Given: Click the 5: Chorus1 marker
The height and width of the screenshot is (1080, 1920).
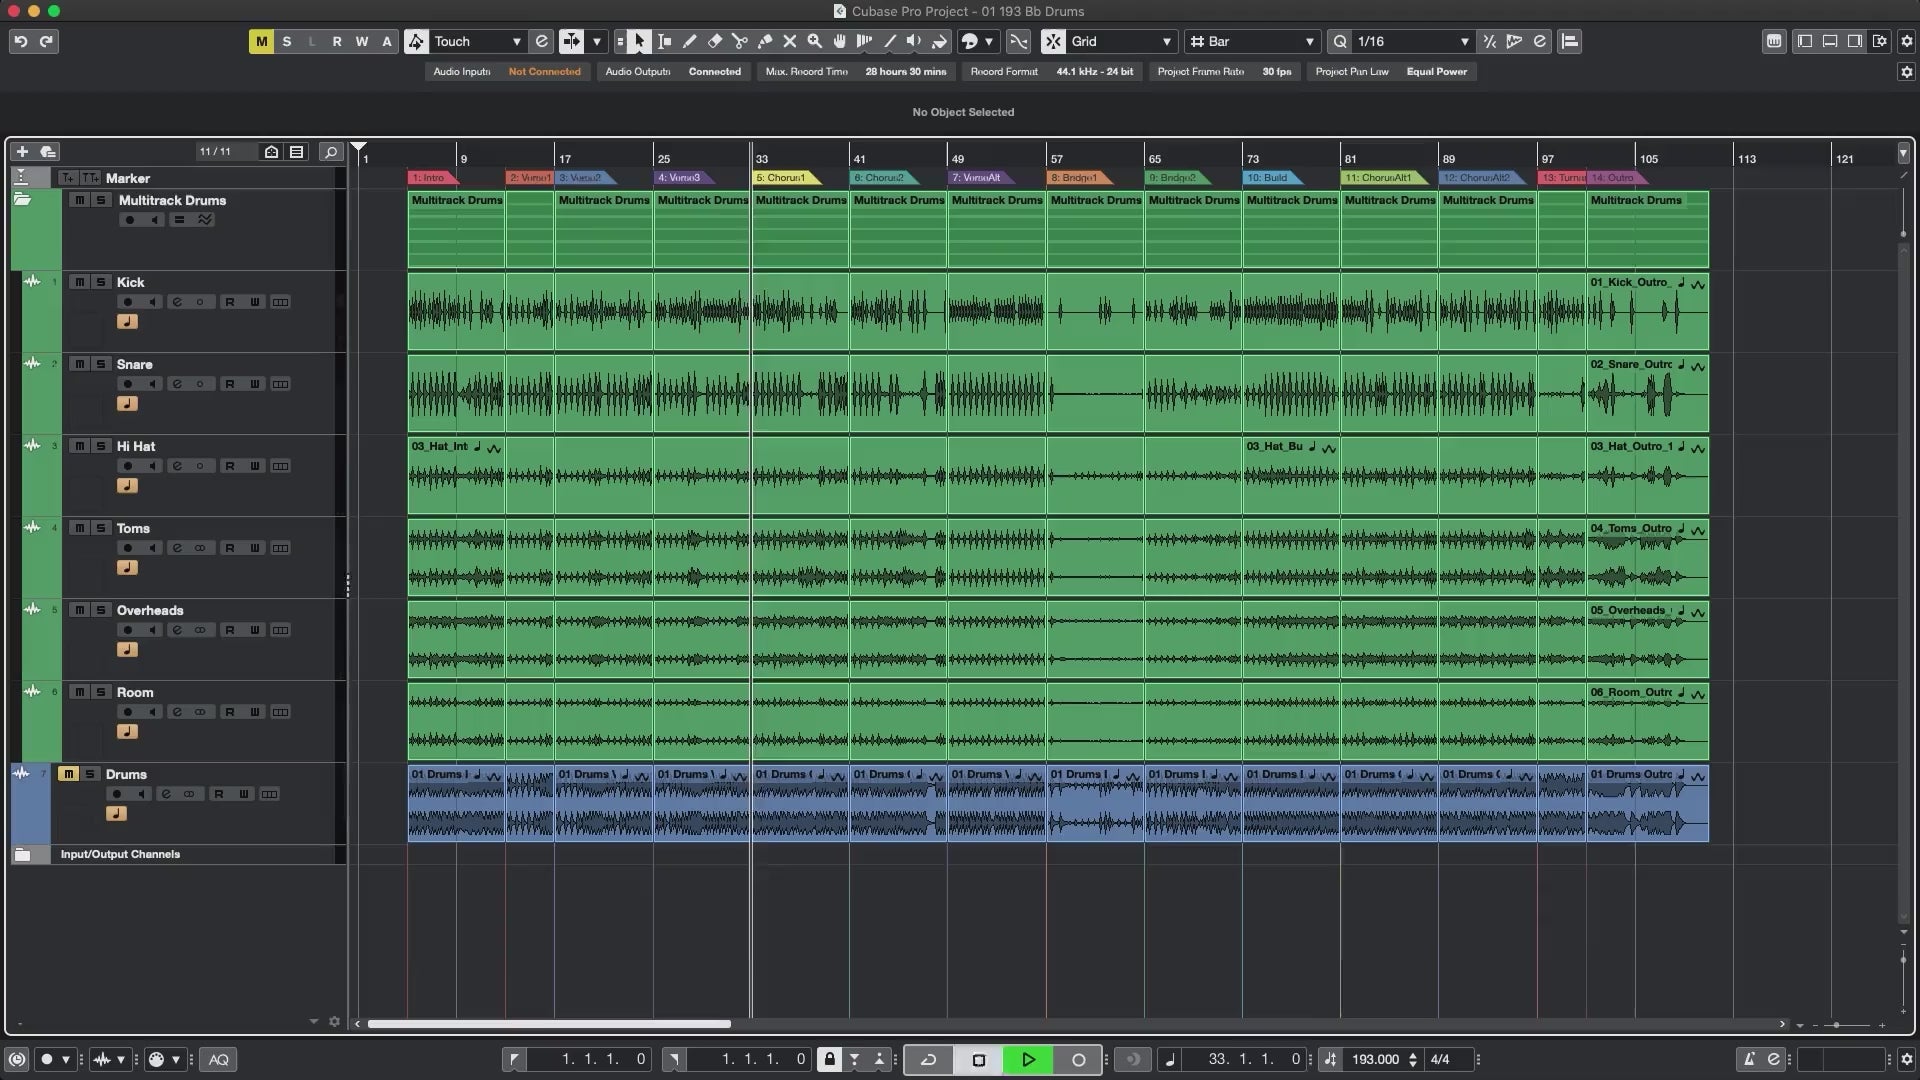Looking at the screenshot, I should pyautogui.click(x=786, y=178).
